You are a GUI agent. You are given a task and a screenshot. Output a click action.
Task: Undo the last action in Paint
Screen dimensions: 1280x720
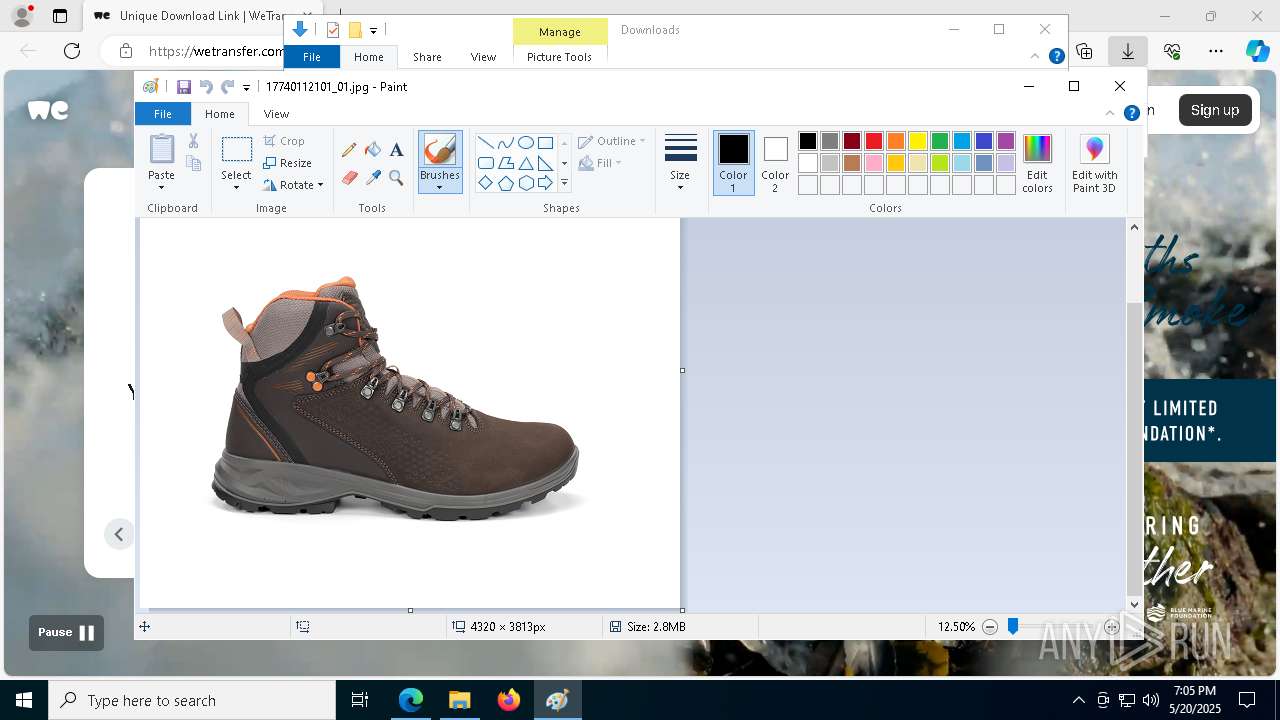206,87
